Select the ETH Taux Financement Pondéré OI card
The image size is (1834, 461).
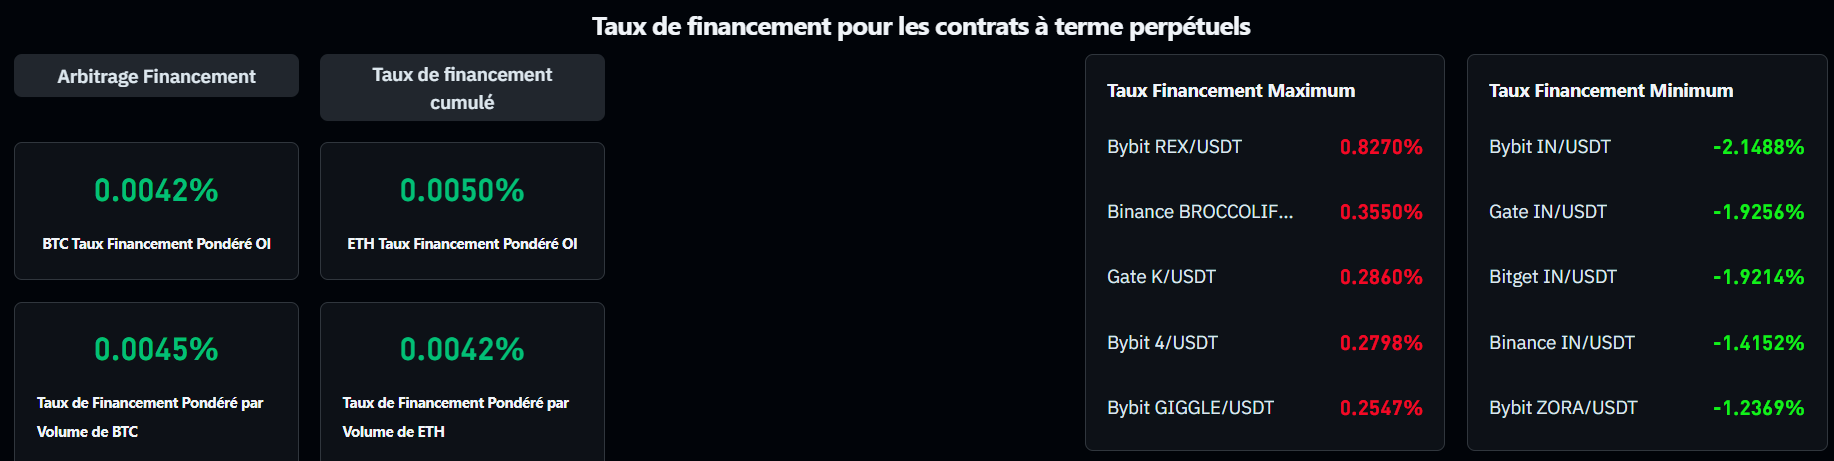coord(462,211)
